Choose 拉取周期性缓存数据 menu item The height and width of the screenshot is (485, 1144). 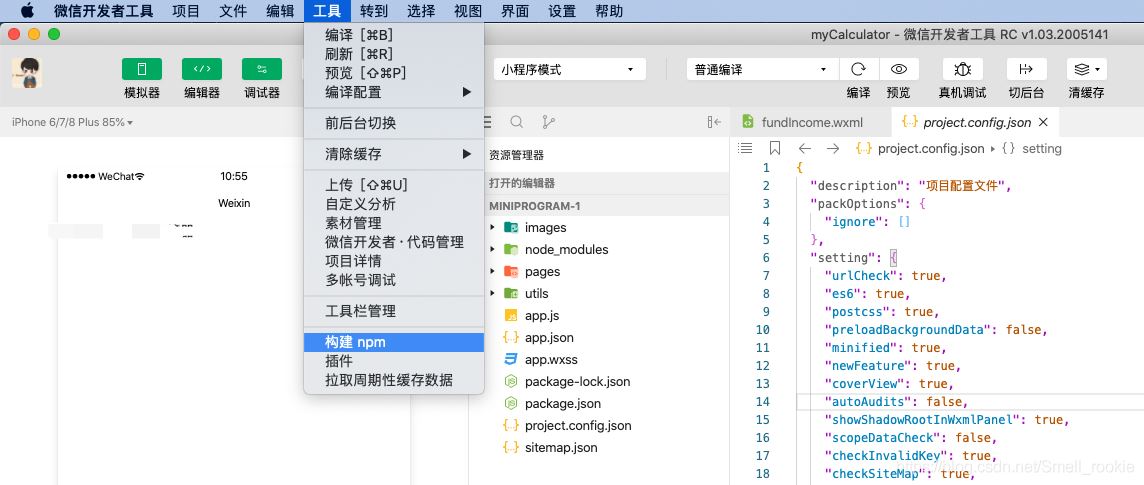pyautogui.click(x=394, y=380)
